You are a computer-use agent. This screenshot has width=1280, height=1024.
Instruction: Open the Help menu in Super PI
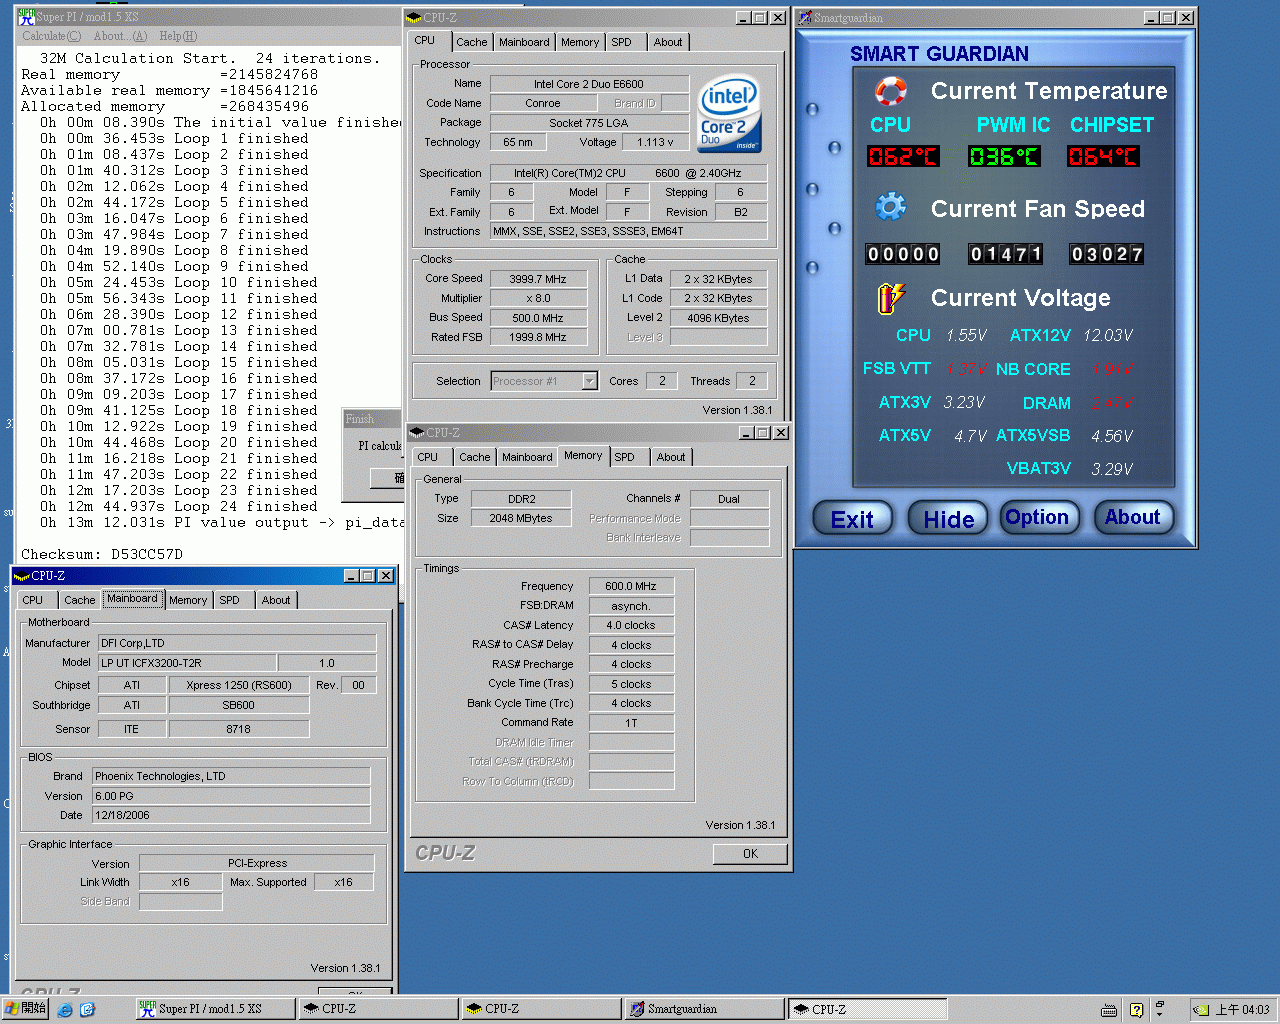(x=178, y=36)
